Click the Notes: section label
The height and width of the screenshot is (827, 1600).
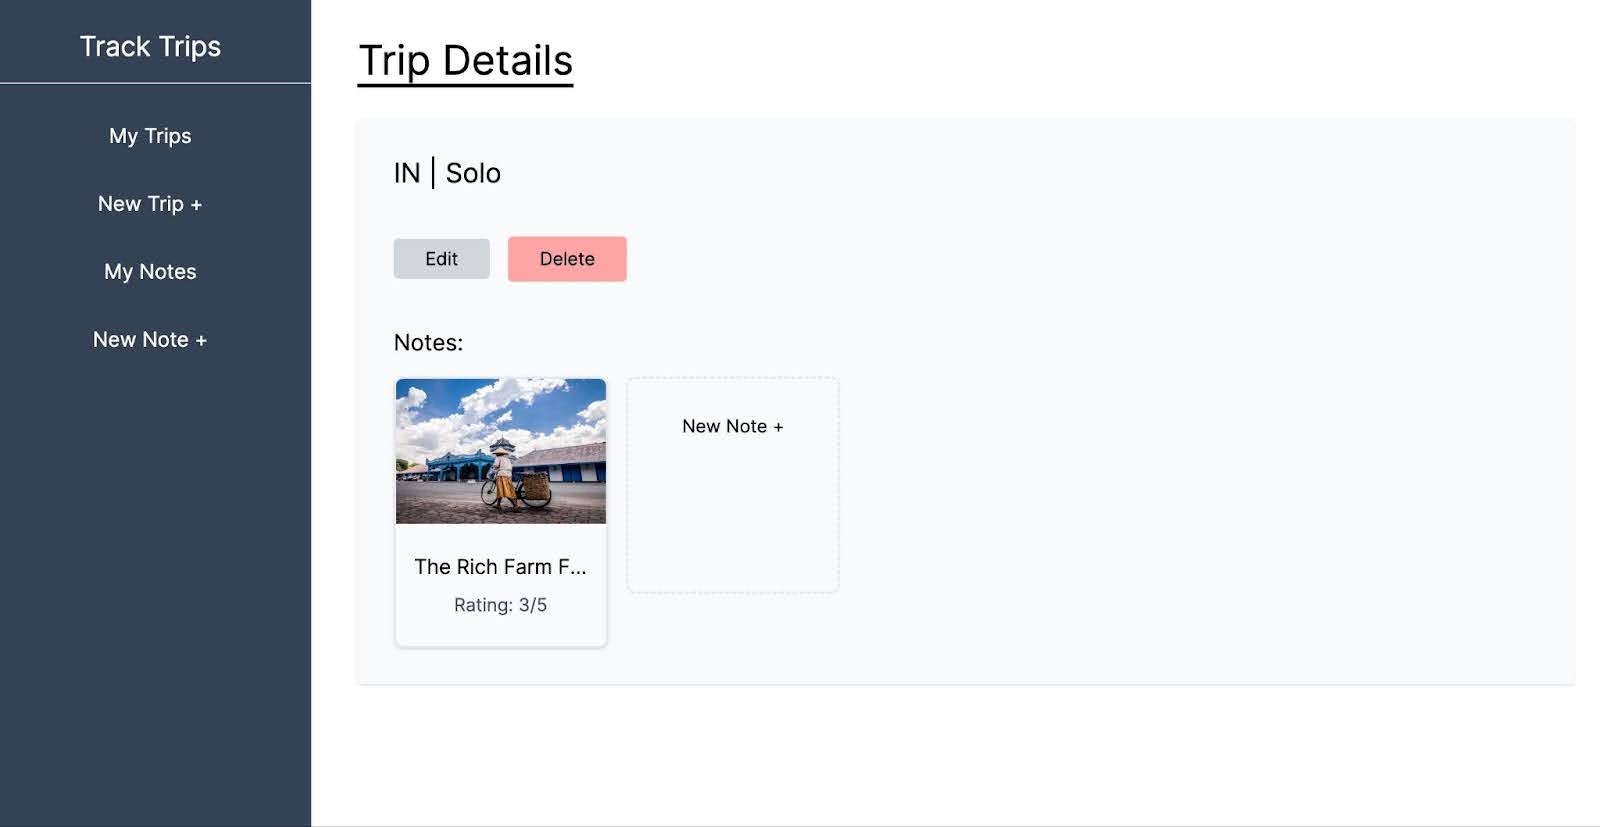[x=428, y=343]
